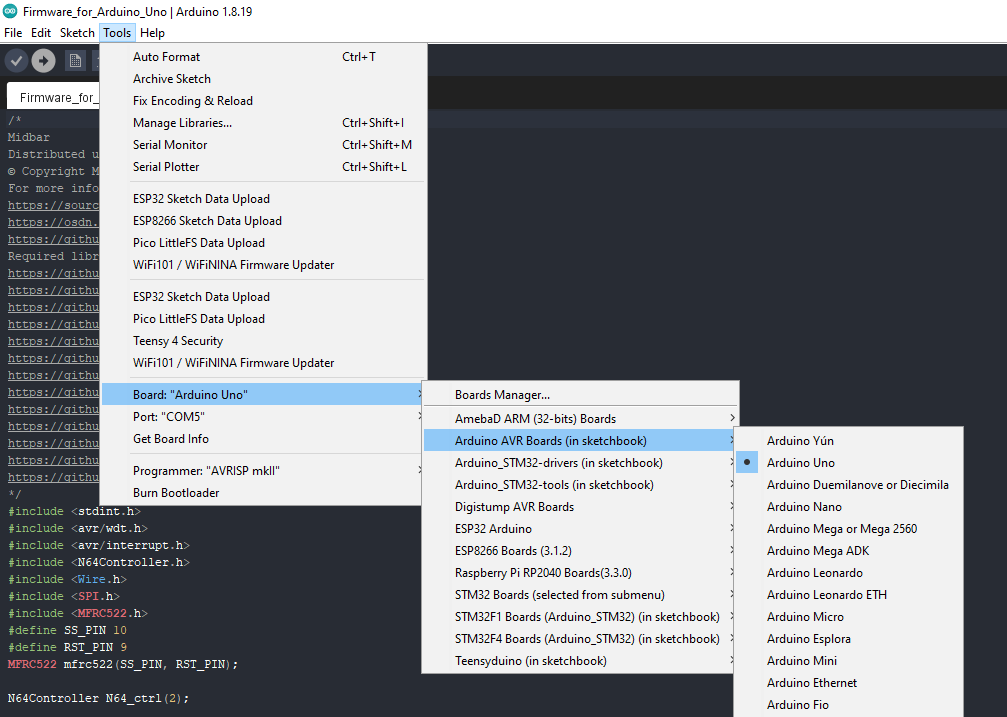Choose the Arduino Fio board
The height and width of the screenshot is (717, 1007).
(x=848, y=705)
